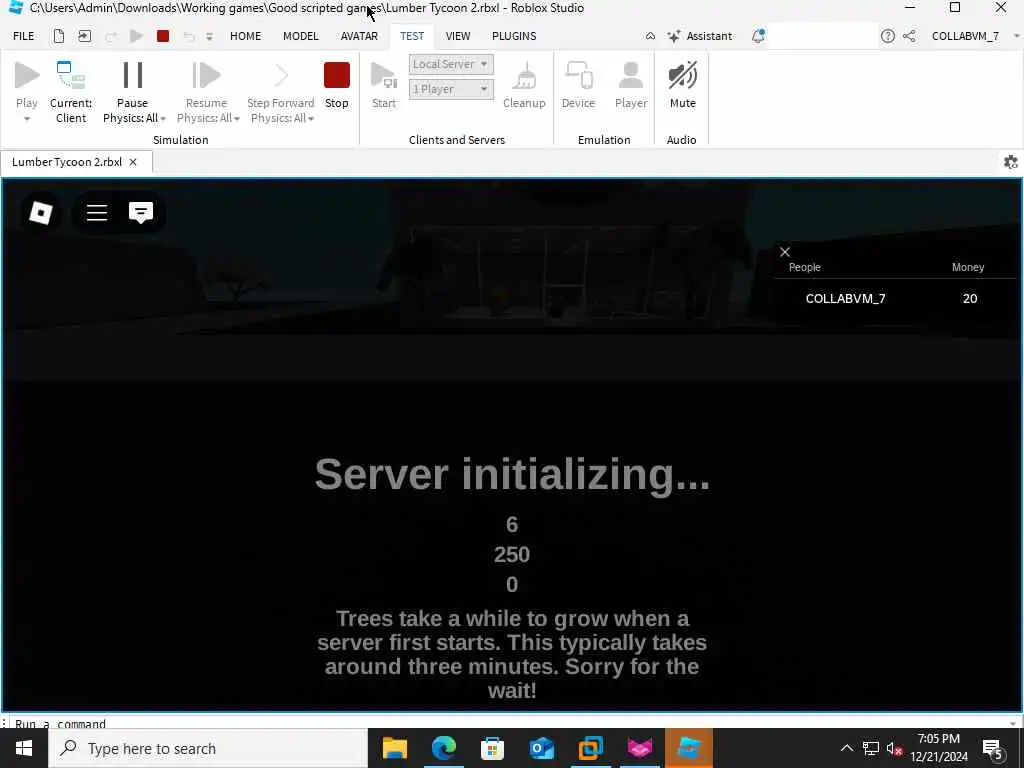
Task: Switch to the PLUGINS ribbon tab
Action: pos(514,36)
